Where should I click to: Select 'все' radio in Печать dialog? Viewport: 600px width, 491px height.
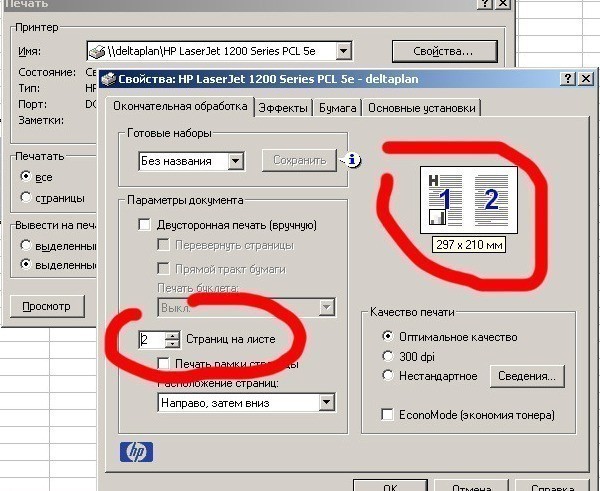[26, 176]
